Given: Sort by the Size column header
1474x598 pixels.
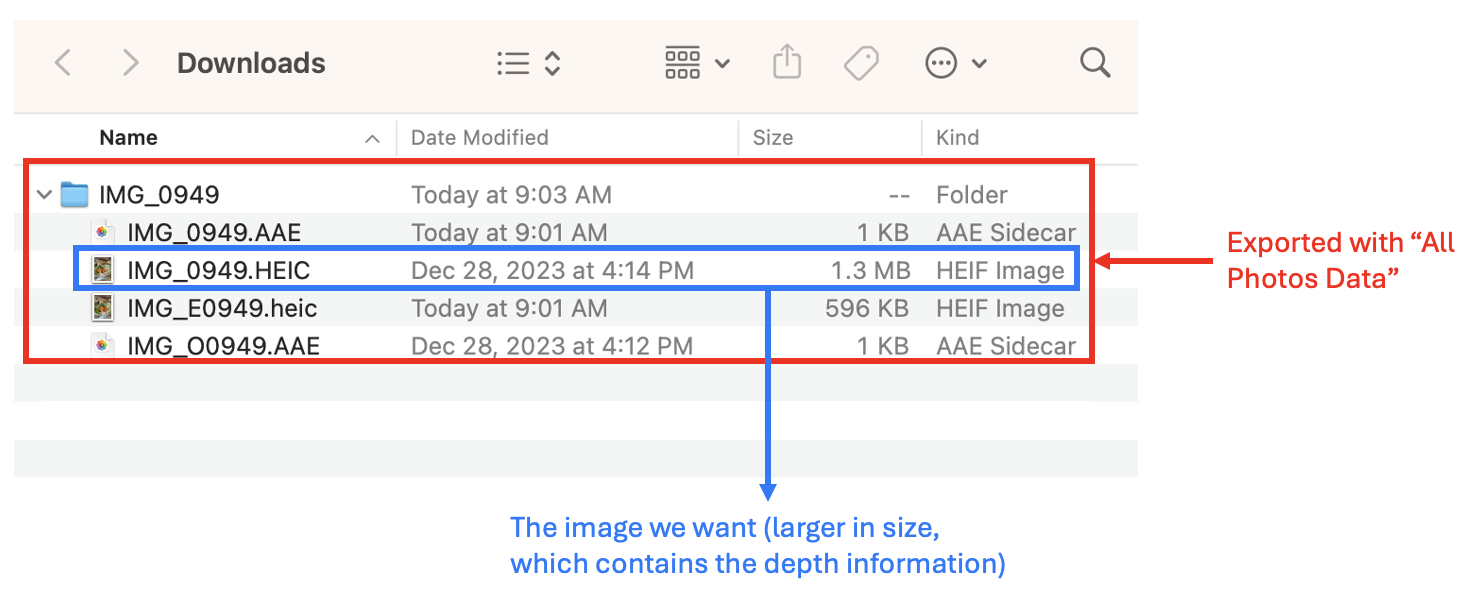Looking at the screenshot, I should [773, 138].
